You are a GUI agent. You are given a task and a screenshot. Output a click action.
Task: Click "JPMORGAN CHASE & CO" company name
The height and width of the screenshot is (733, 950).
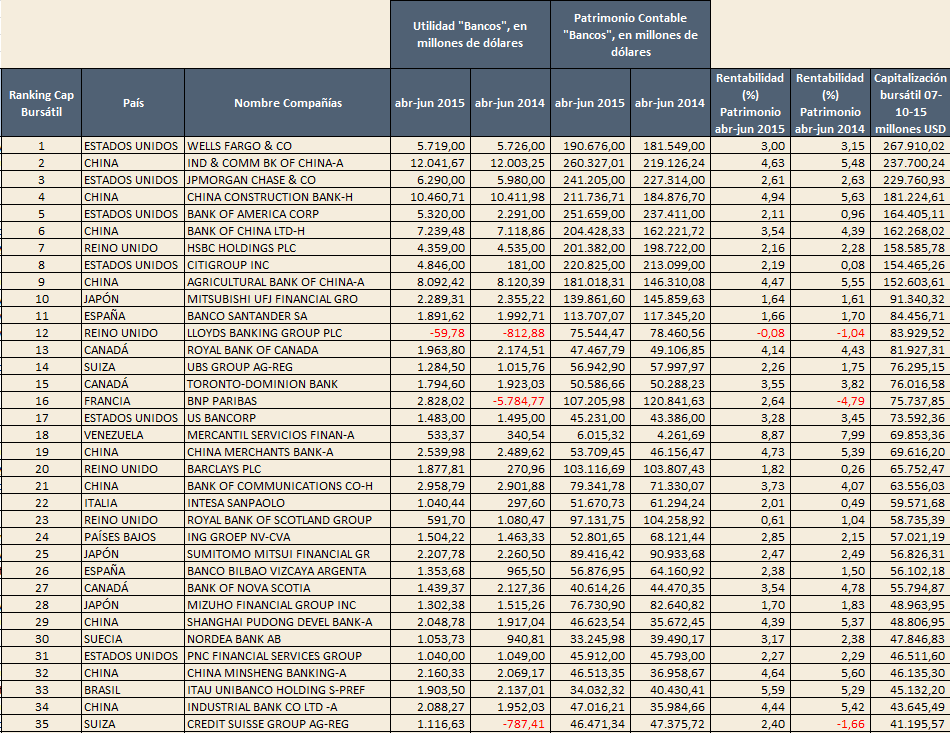pyautogui.click(x=288, y=180)
